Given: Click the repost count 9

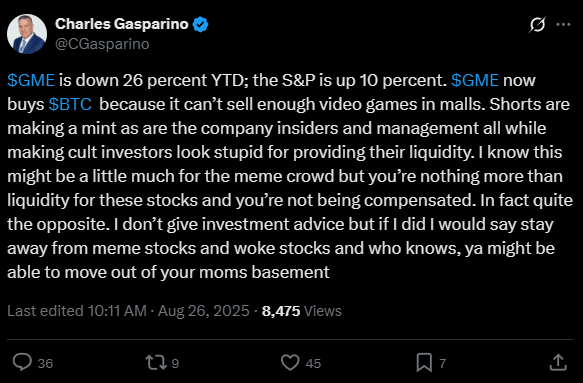Looking at the screenshot, I should click(175, 363).
